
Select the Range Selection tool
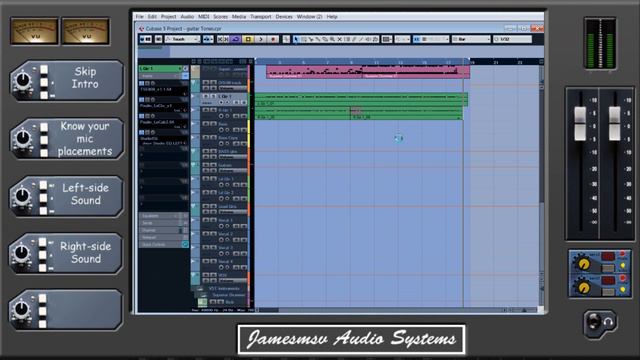tap(304, 40)
